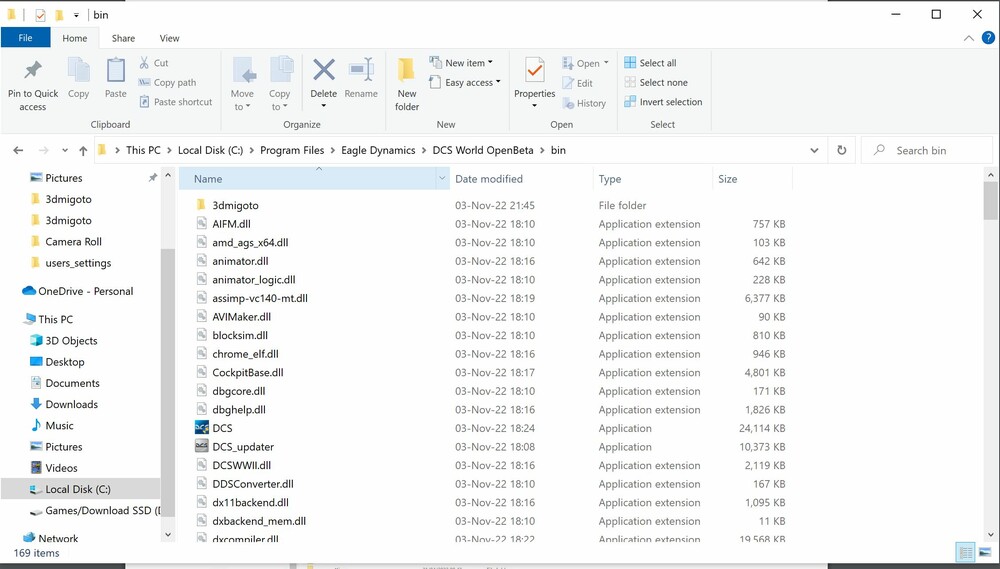1000x569 pixels.
Task: Select CockpitBase.dll file
Action: pyautogui.click(x=239, y=373)
